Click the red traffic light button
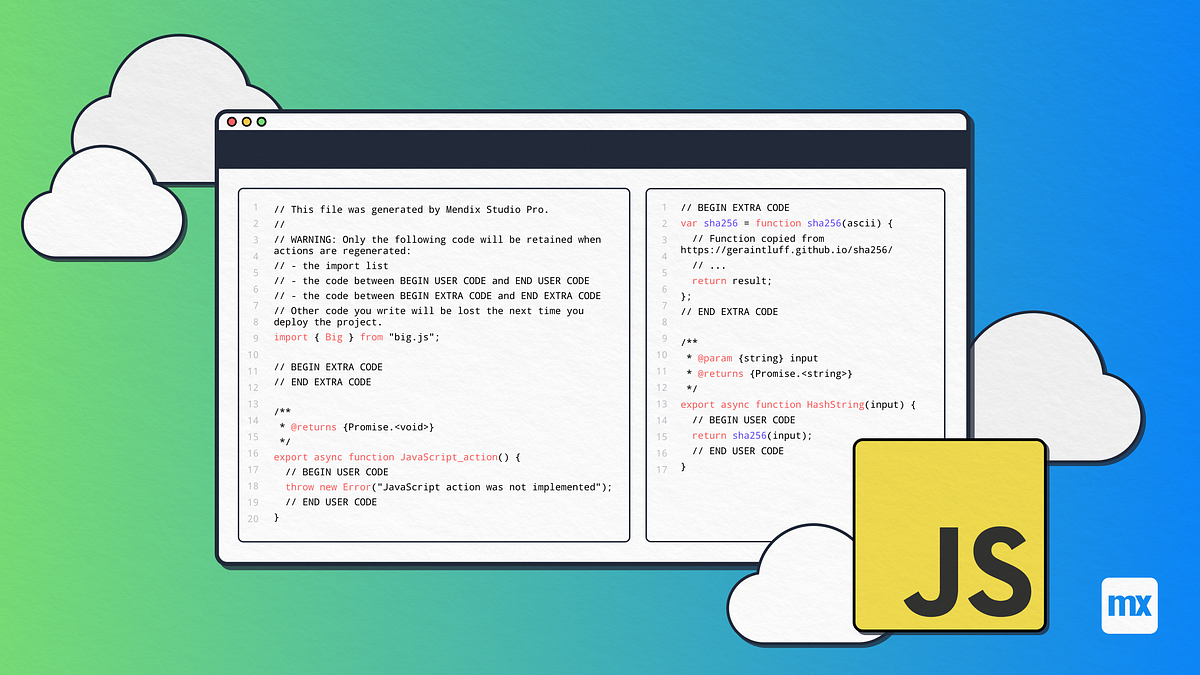This screenshot has width=1200, height=675. 232,121
